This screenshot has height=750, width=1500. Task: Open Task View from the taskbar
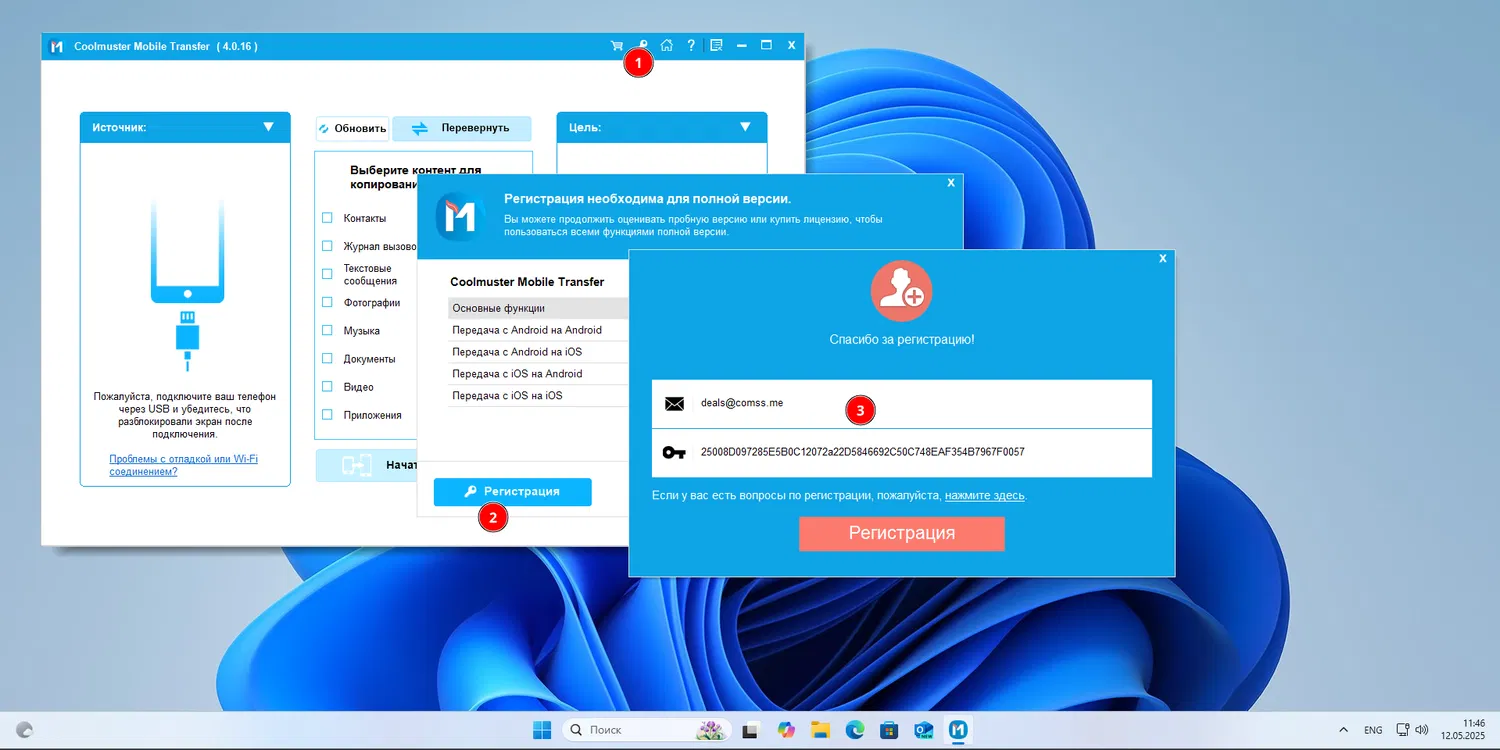coord(749,730)
